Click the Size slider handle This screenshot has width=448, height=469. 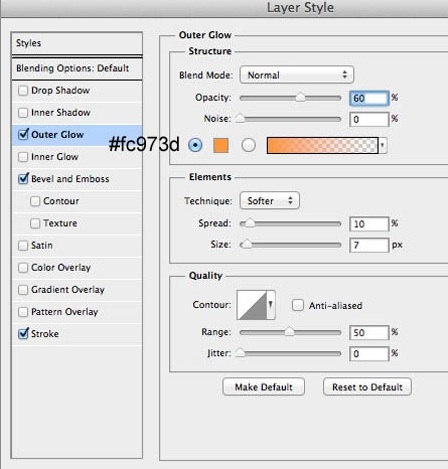(x=247, y=244)
